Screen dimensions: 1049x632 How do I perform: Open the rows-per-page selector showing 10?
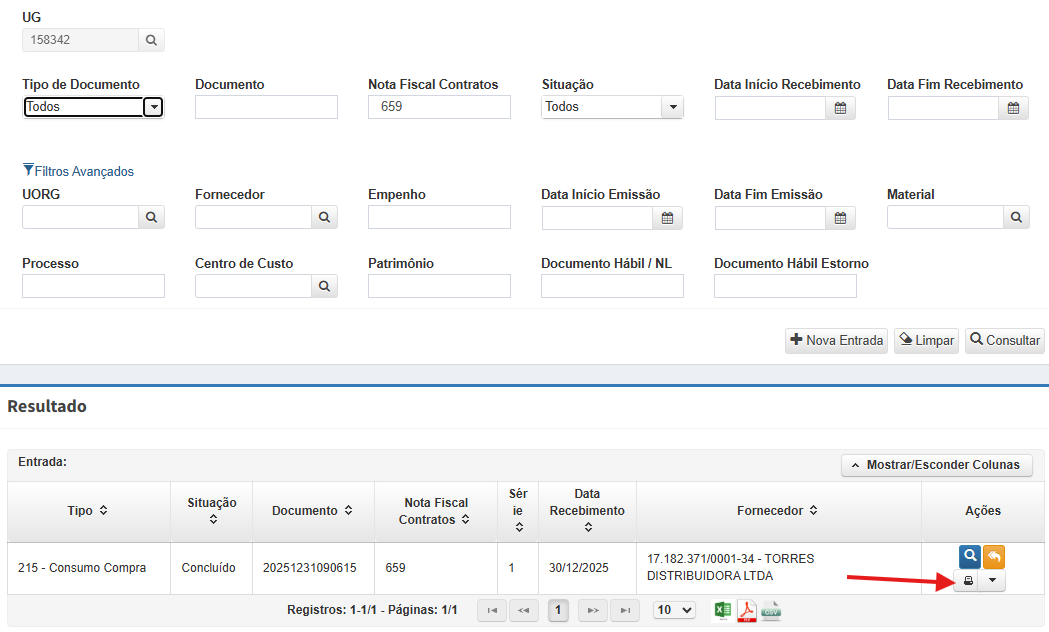pyautogui.click(x=674, y=610)
